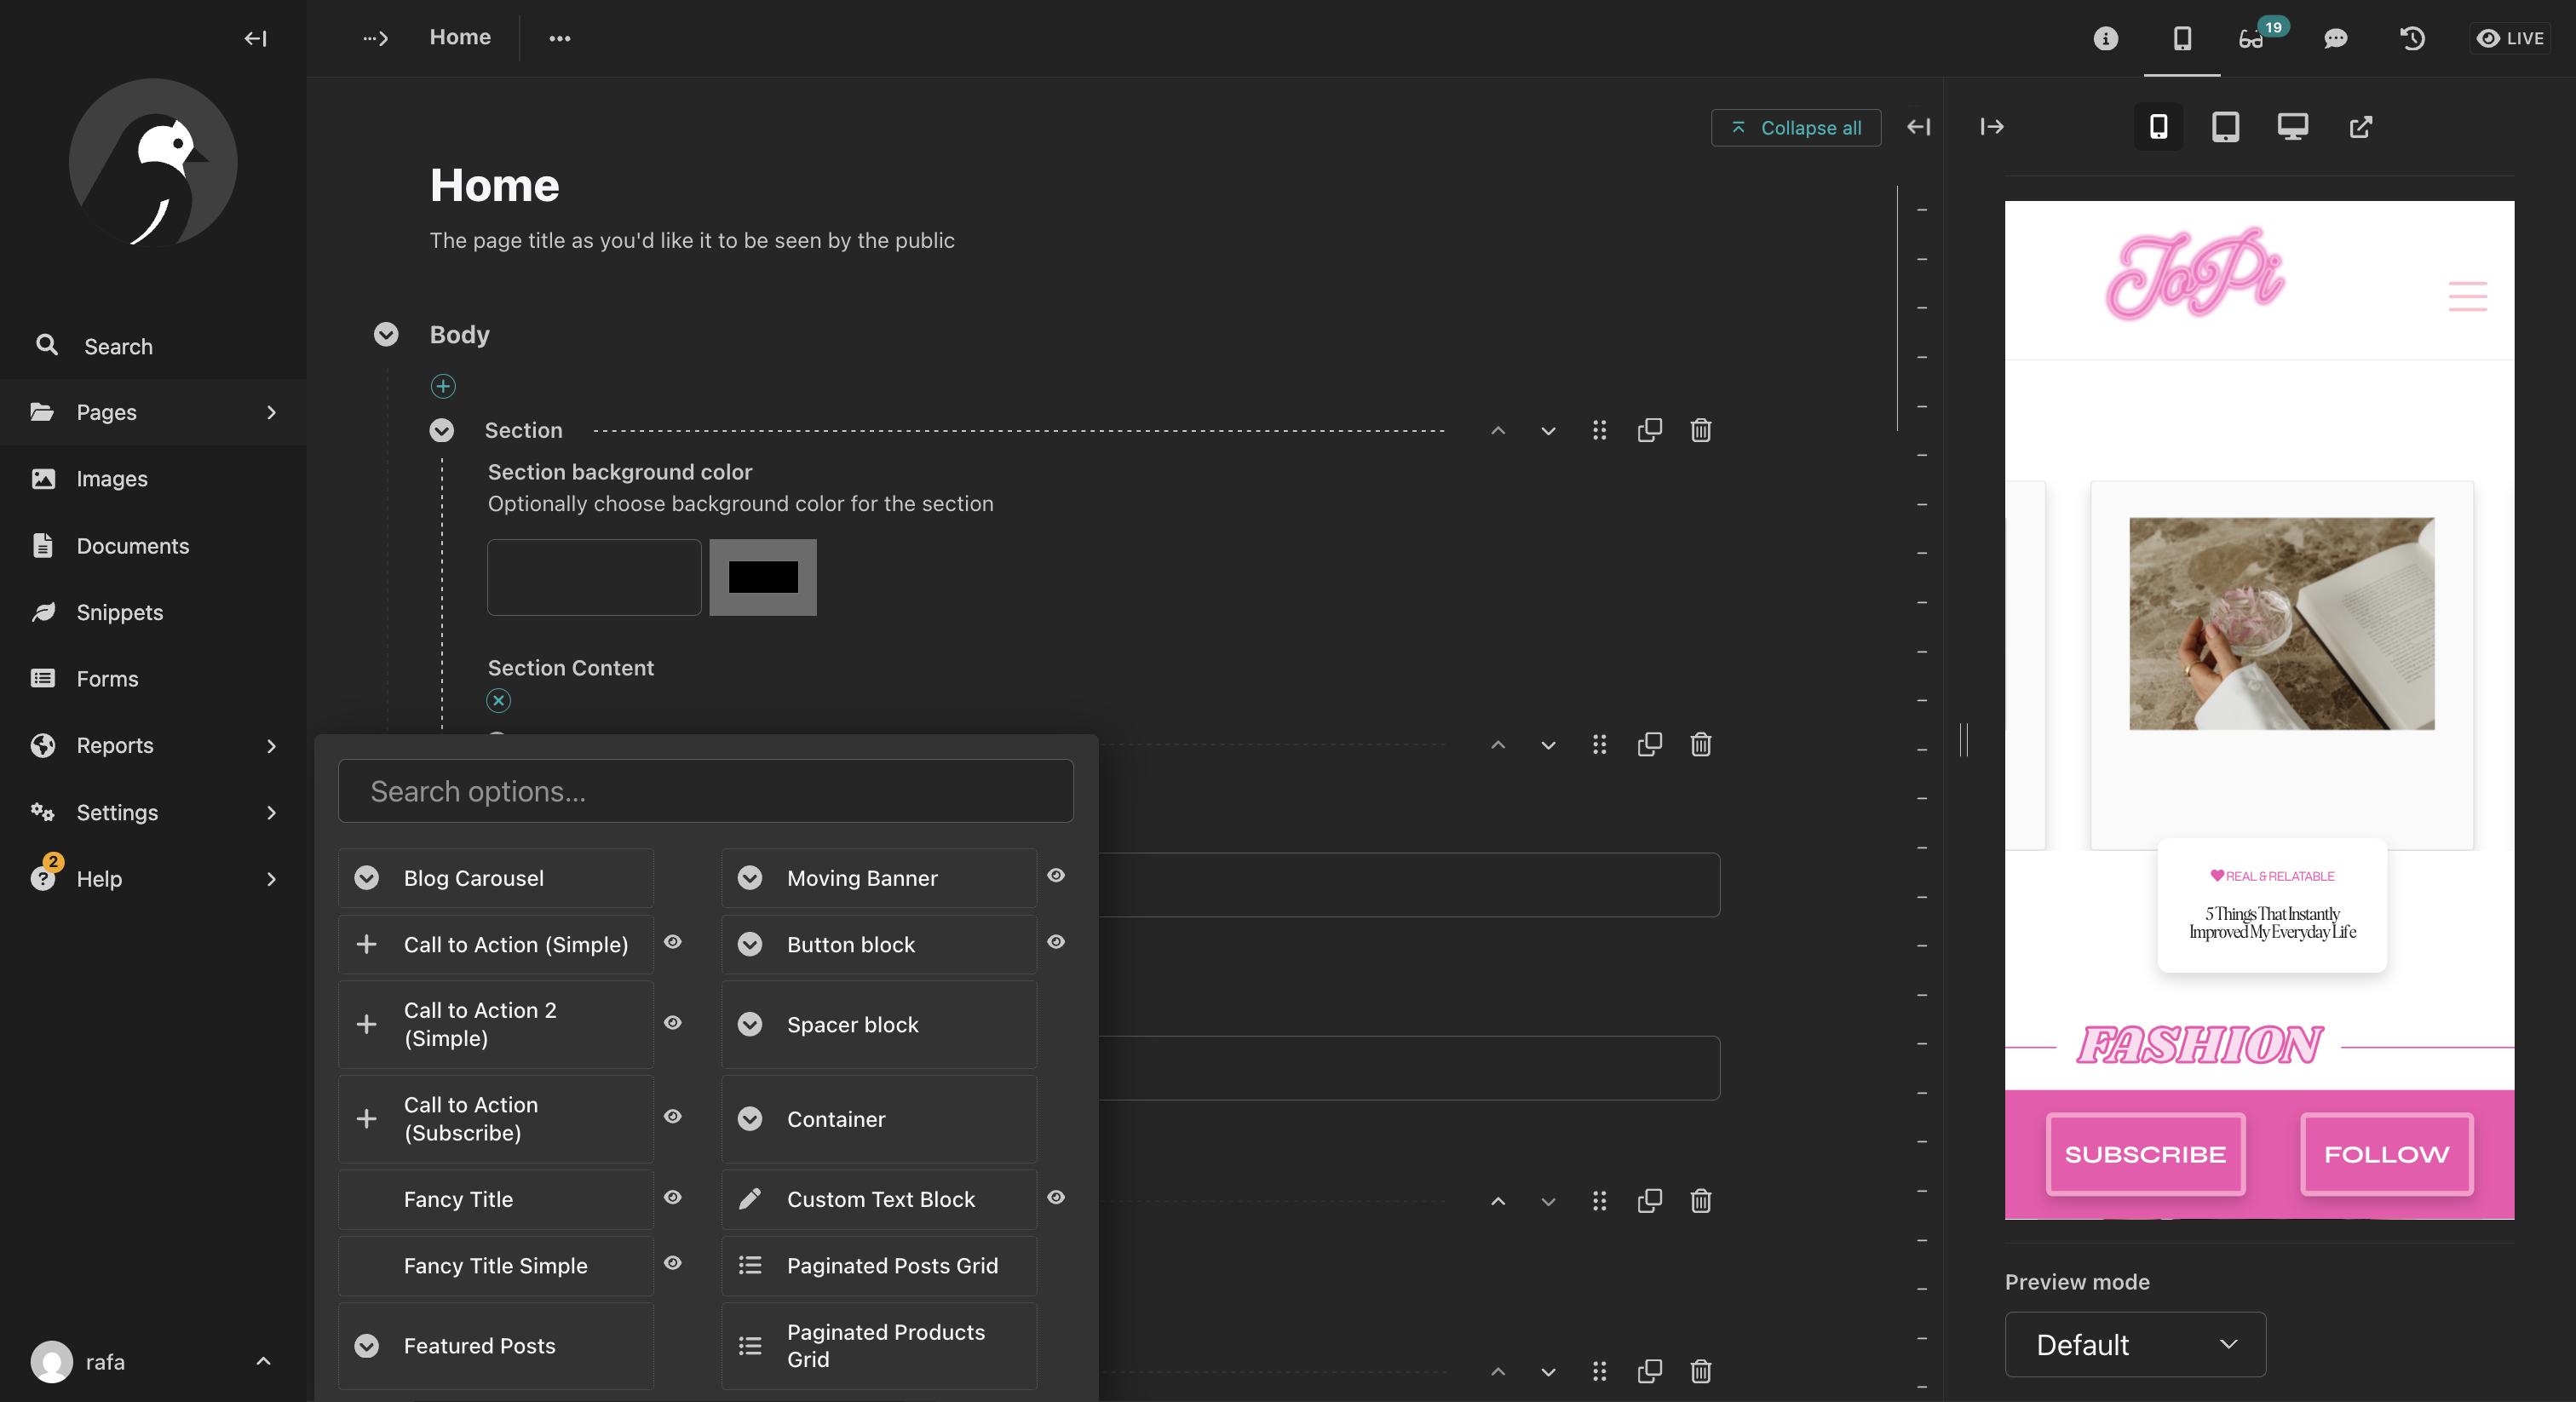Click the Search options input field
Screen dimensions: 2576x1402
pos(705,790)
